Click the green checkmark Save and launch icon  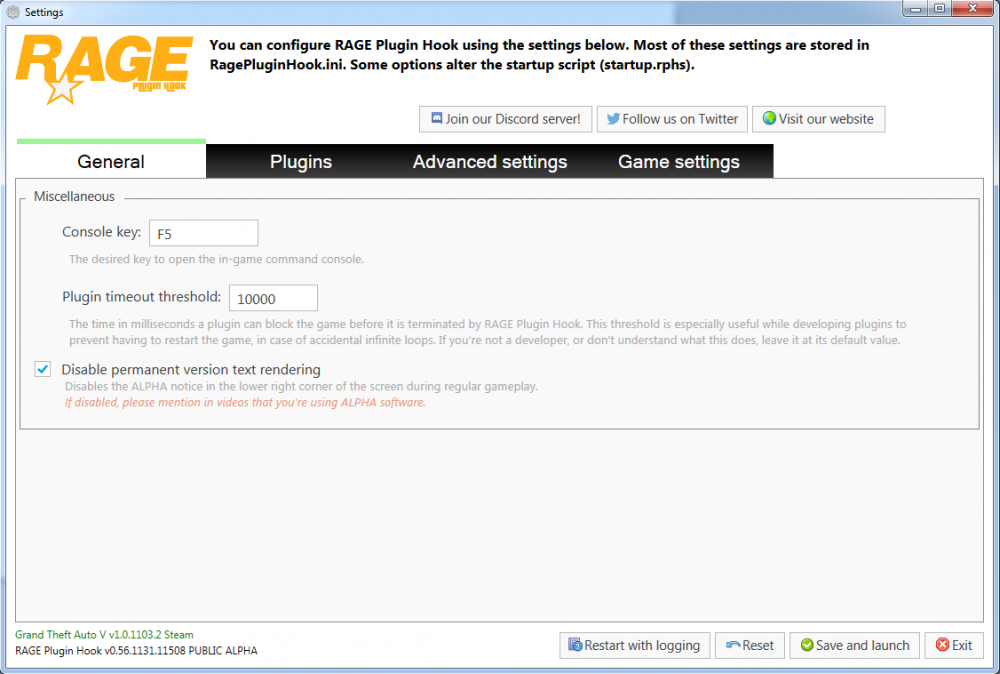807,645
